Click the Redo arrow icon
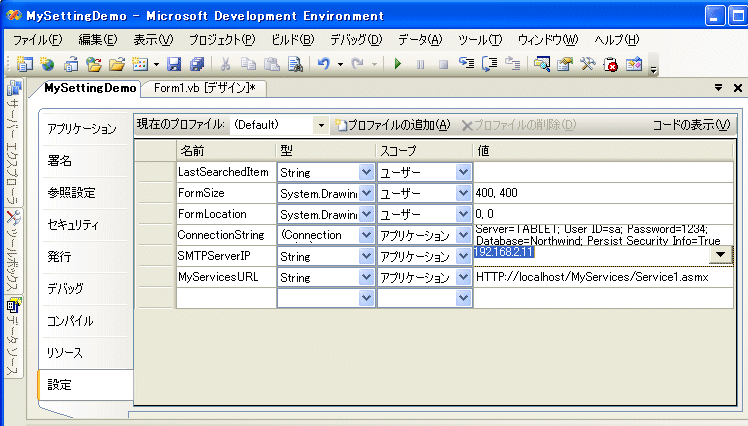The width and height of the screenshot is (748, 426). [x=357, y=64]
